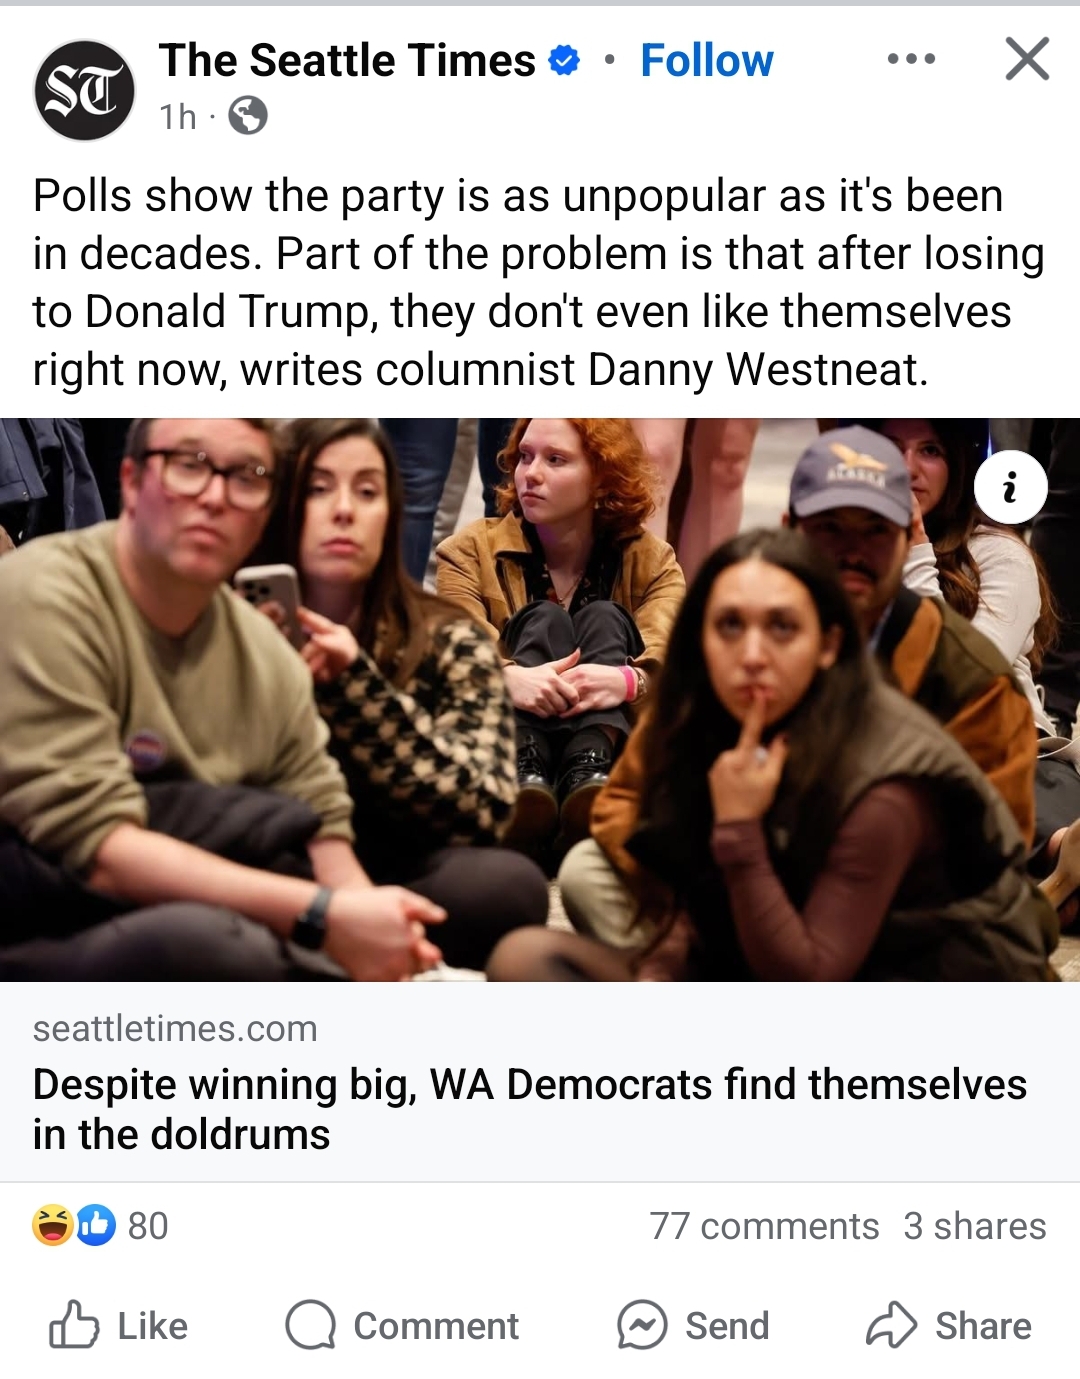Open The Seattle Times profile picture
This screenshot has height=1379, width=1080.
coord(85,90)
